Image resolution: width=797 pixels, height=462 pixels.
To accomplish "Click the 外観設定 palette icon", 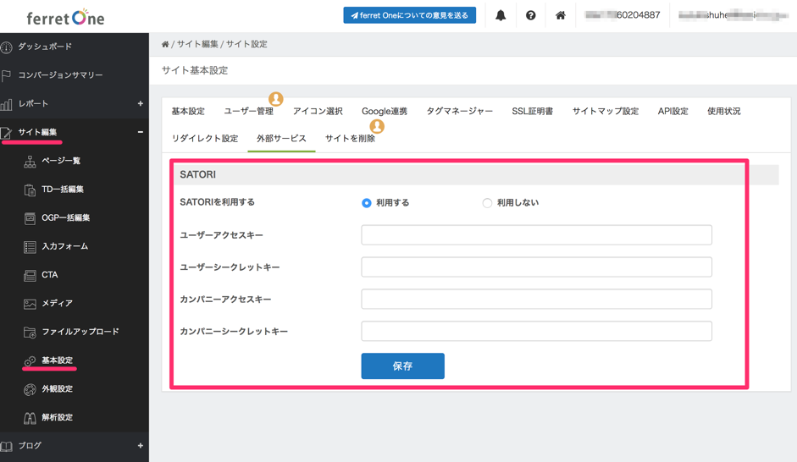I will (x=30, y=389).
